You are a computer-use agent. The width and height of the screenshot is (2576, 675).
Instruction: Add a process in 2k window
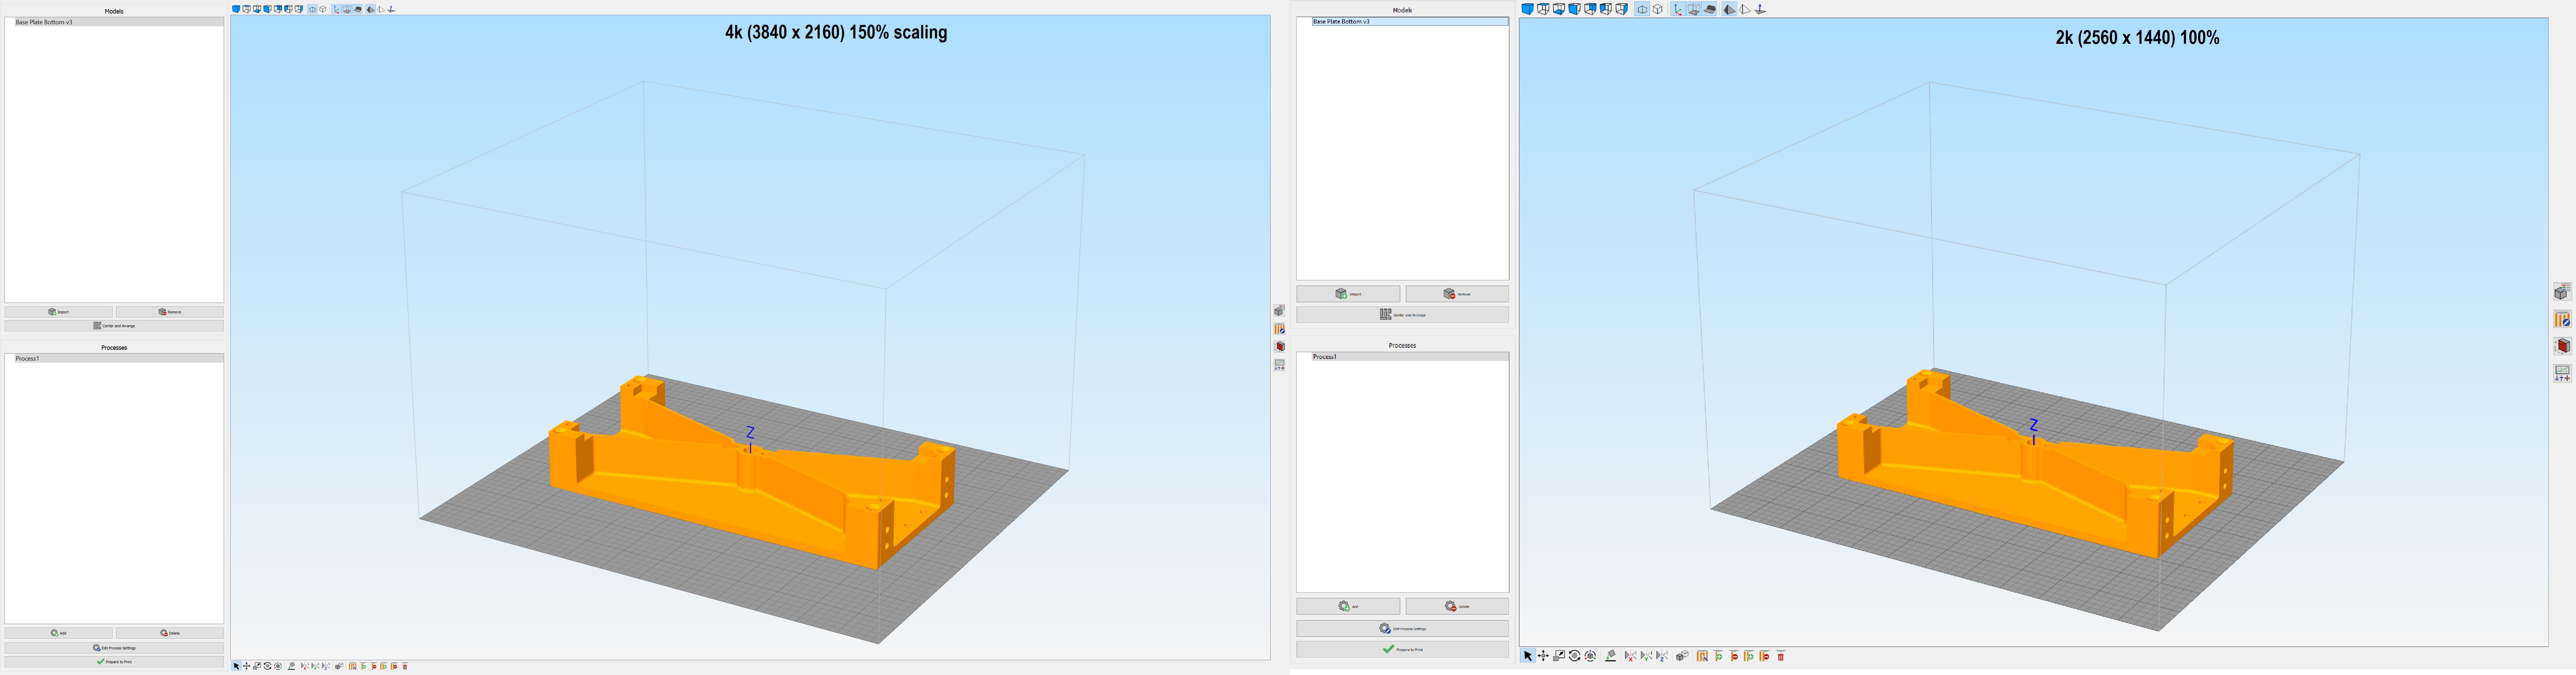(x=1348, y=606)
